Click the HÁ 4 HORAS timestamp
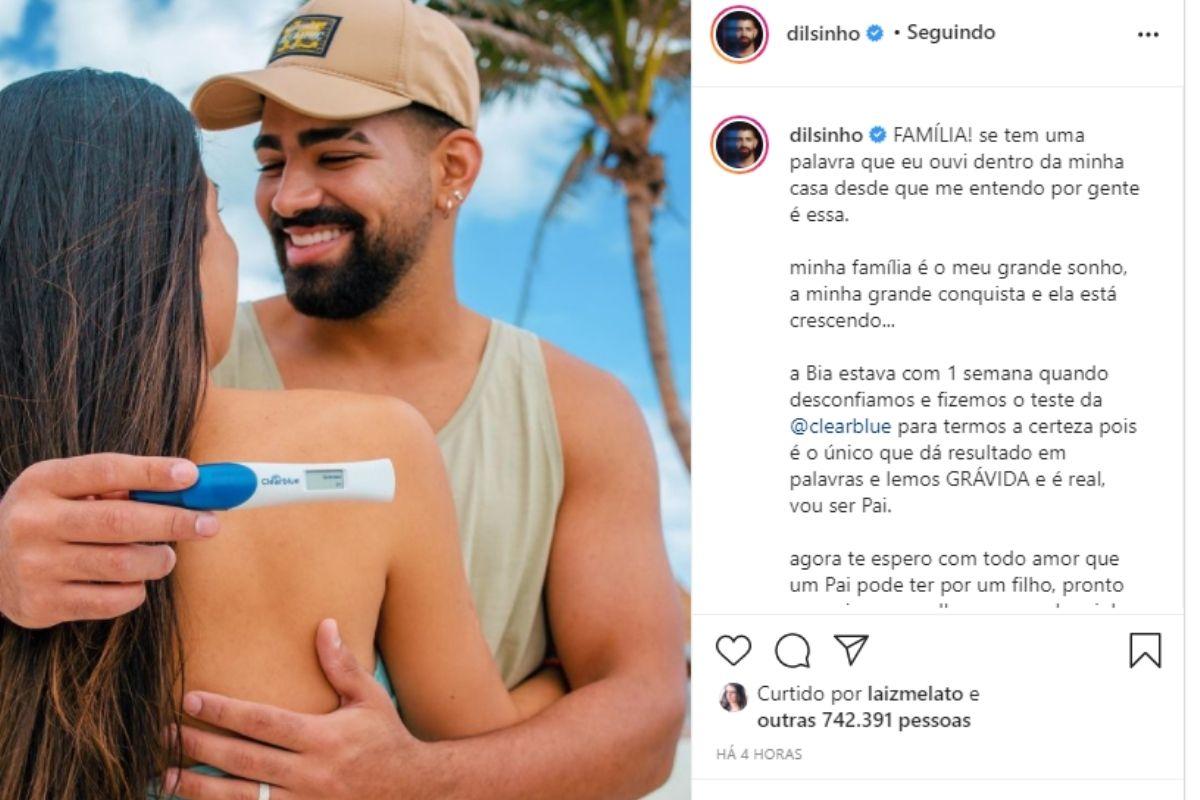The image size is (1200, 800). (759, 755)
